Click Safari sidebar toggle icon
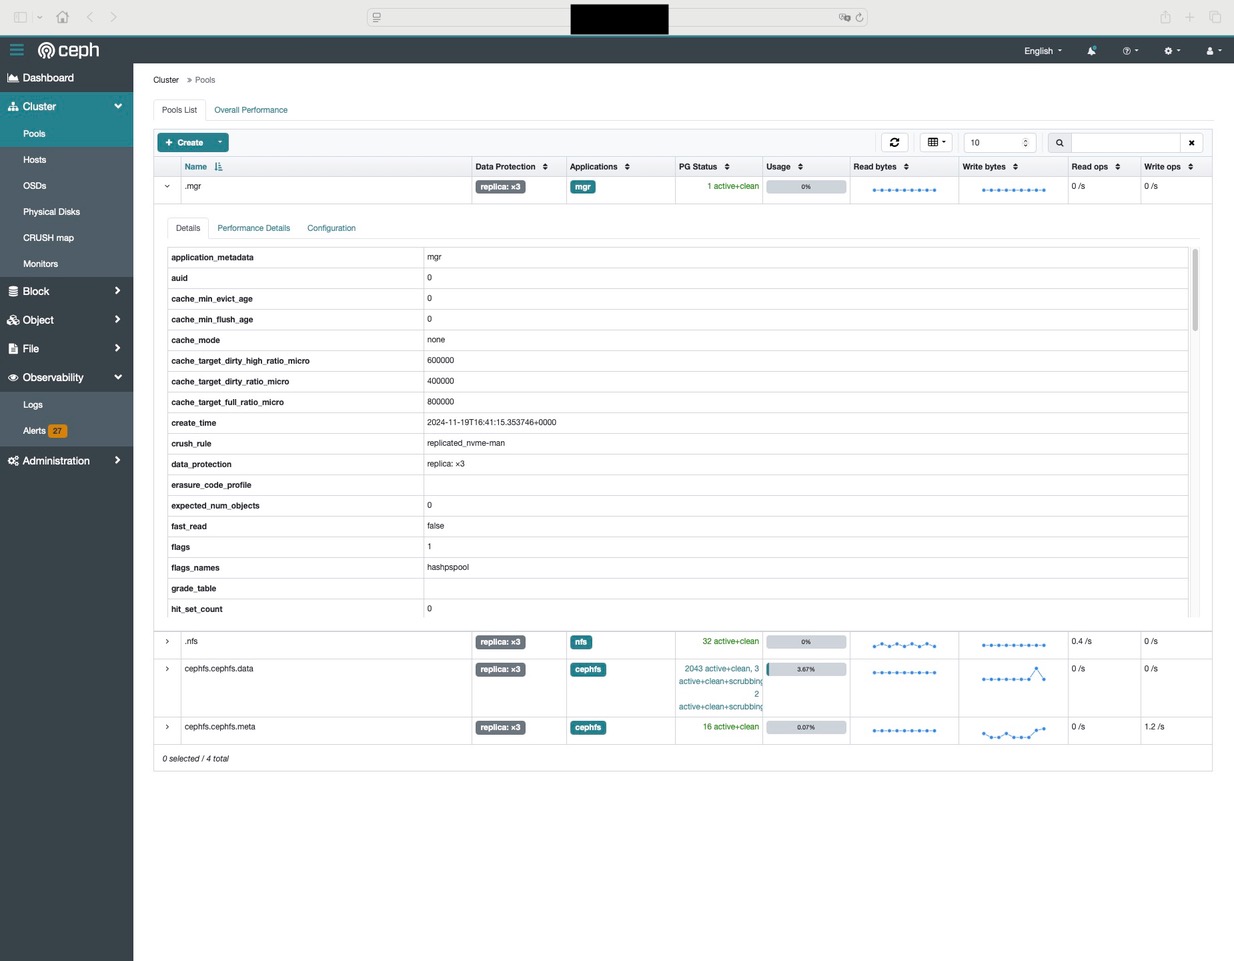This screenshot has height=961, width=1234. coord(20,17)
